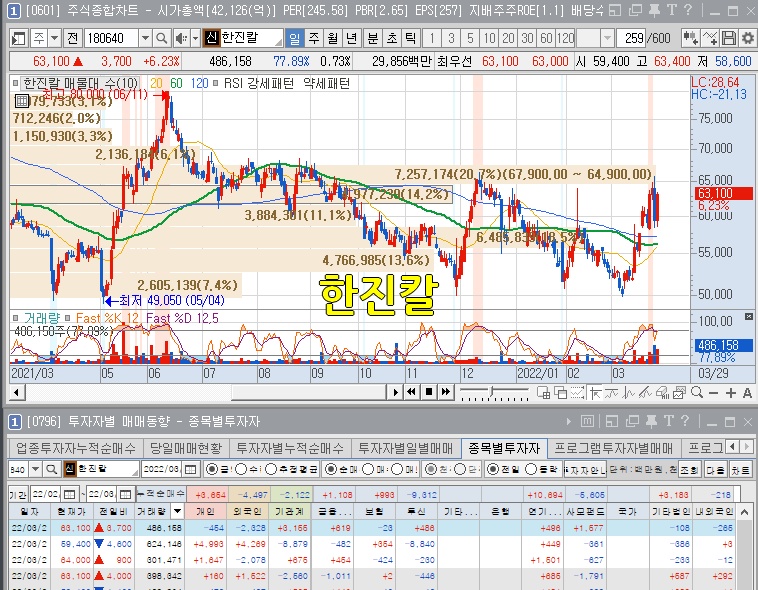The height and width of the screenshot is (590, 758).
Task: Select 금액 radio button
Action: pos(211,469)
